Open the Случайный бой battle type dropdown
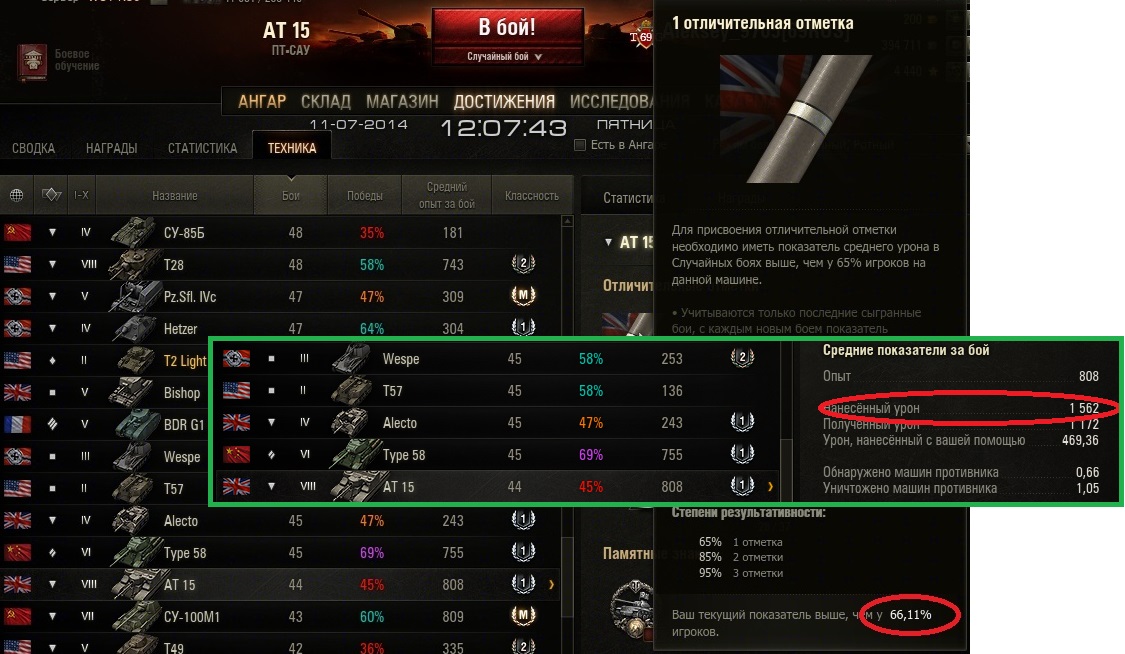 pos(507,56)
